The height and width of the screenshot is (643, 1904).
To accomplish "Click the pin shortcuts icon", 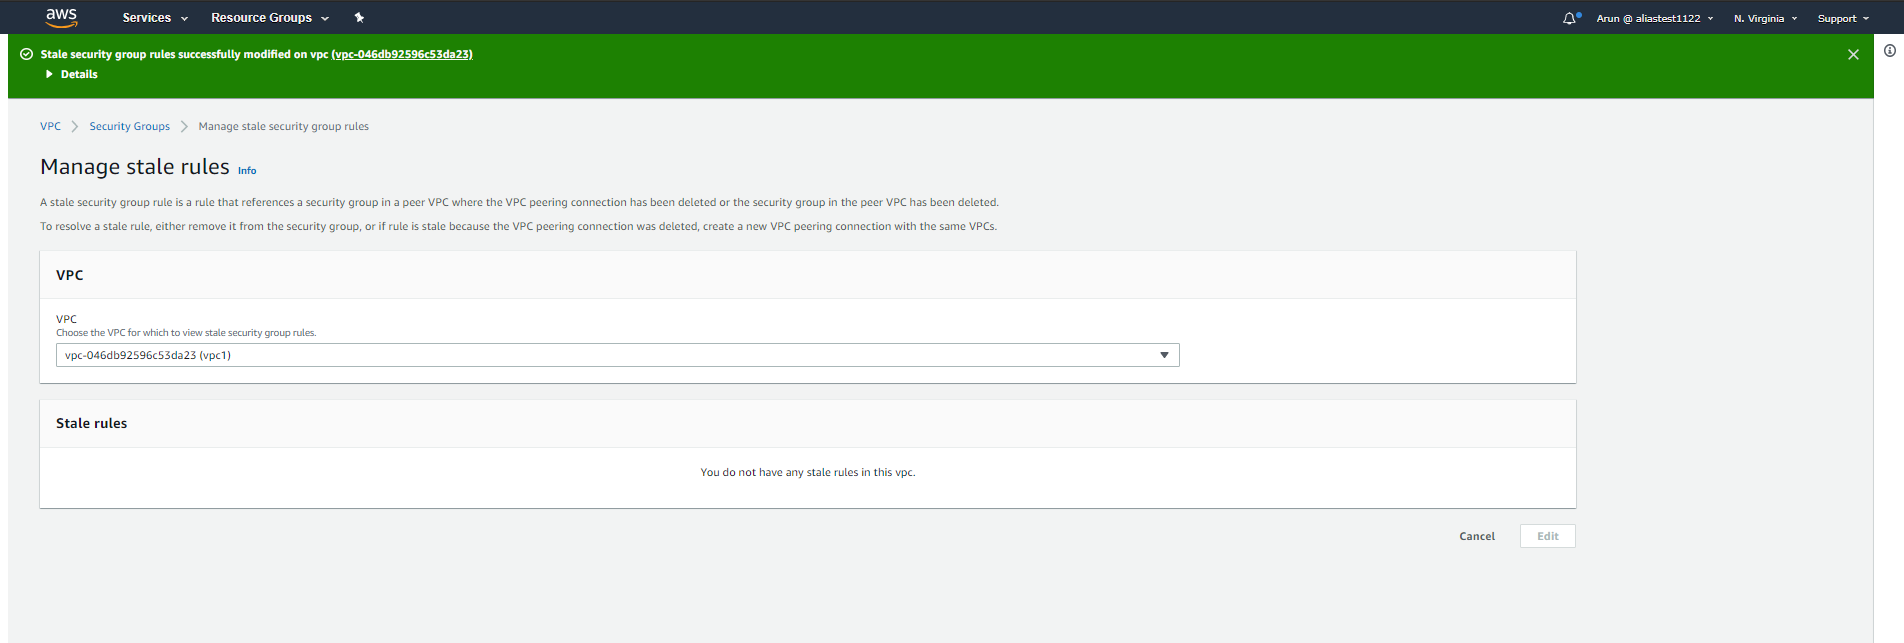I will pyautogui.click(x=359, y=18).
